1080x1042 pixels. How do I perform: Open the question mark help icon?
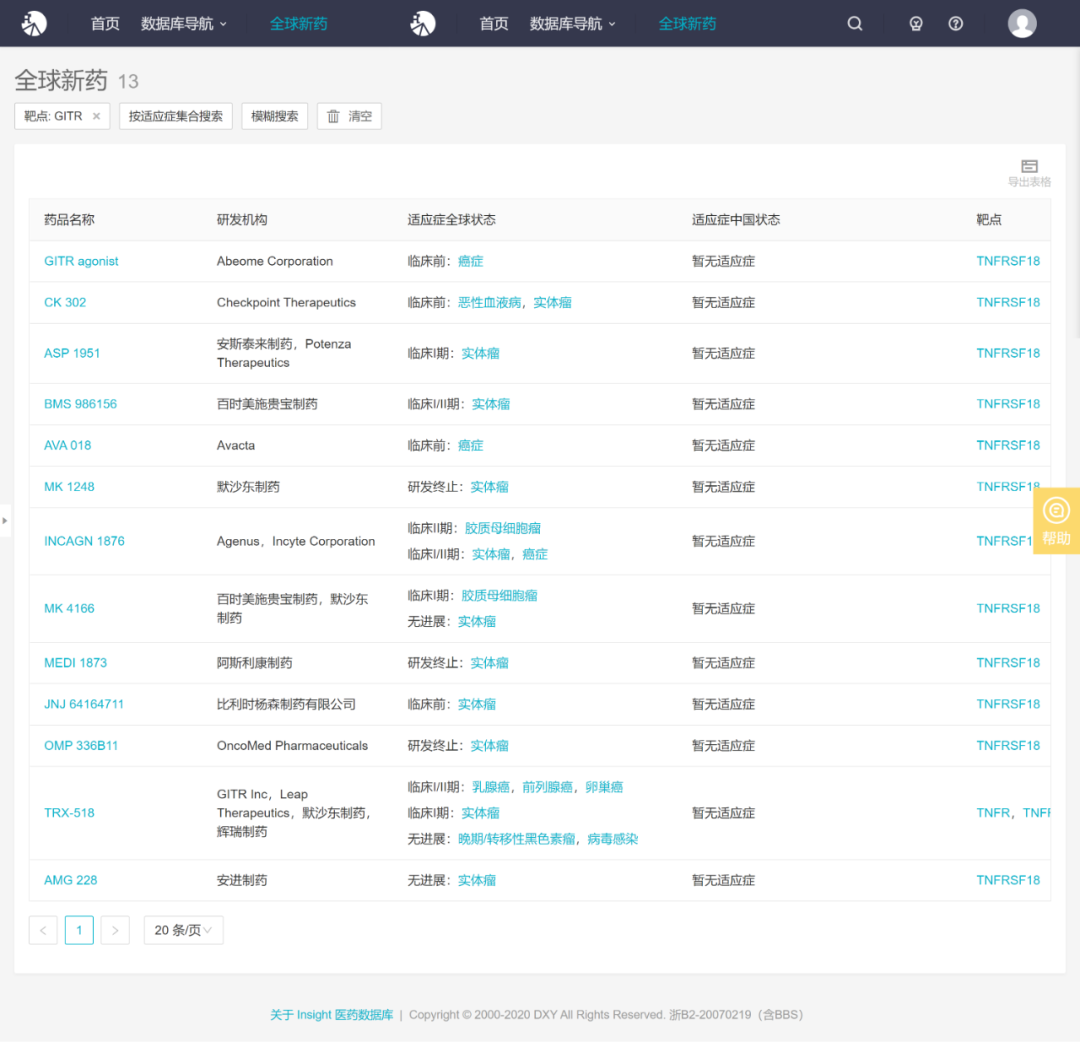click(955, 23)
